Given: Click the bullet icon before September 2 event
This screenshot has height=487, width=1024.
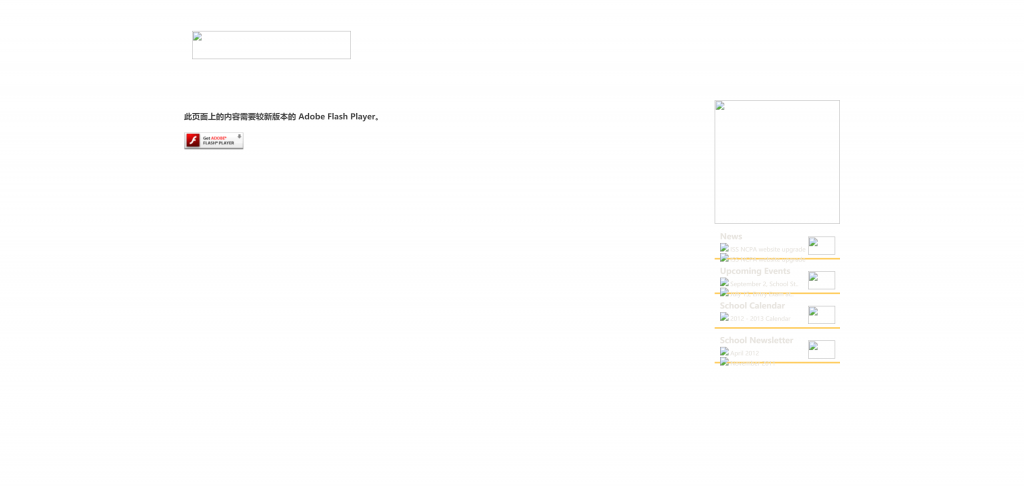Looking at the screenshot, I should (724, 283).
